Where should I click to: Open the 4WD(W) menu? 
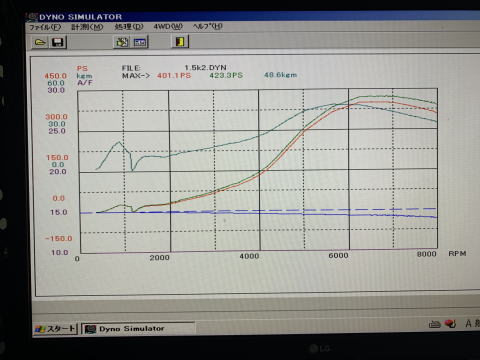(168, 26)
